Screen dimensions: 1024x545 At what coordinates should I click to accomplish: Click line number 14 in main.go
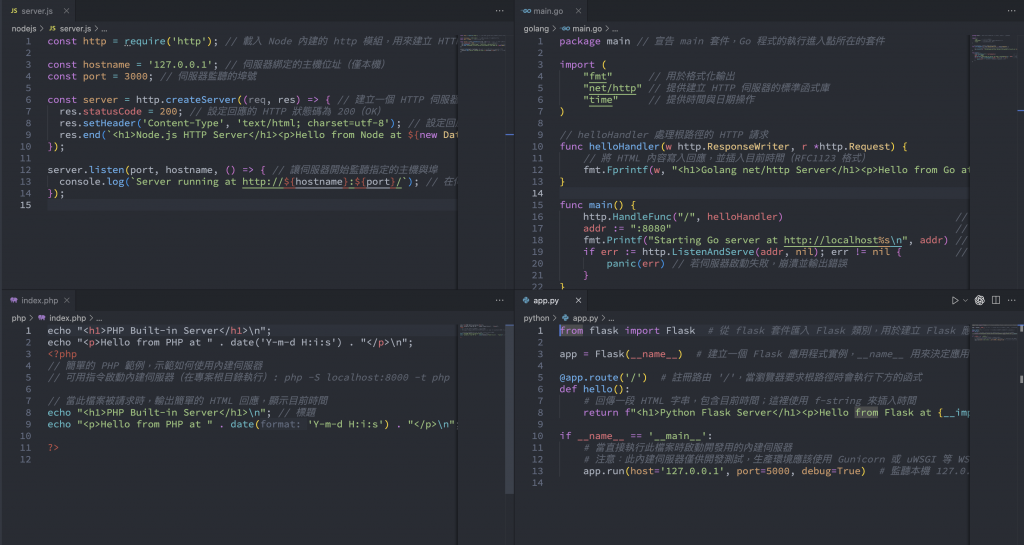click(x=537, y=193)
